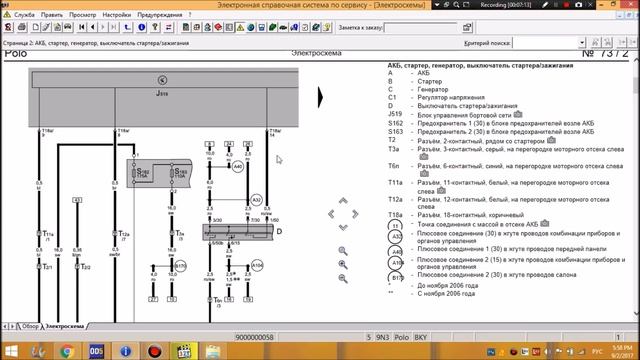Open the Править menu
This screenshot has width=640, height=360.
click(x=52, y=15)
